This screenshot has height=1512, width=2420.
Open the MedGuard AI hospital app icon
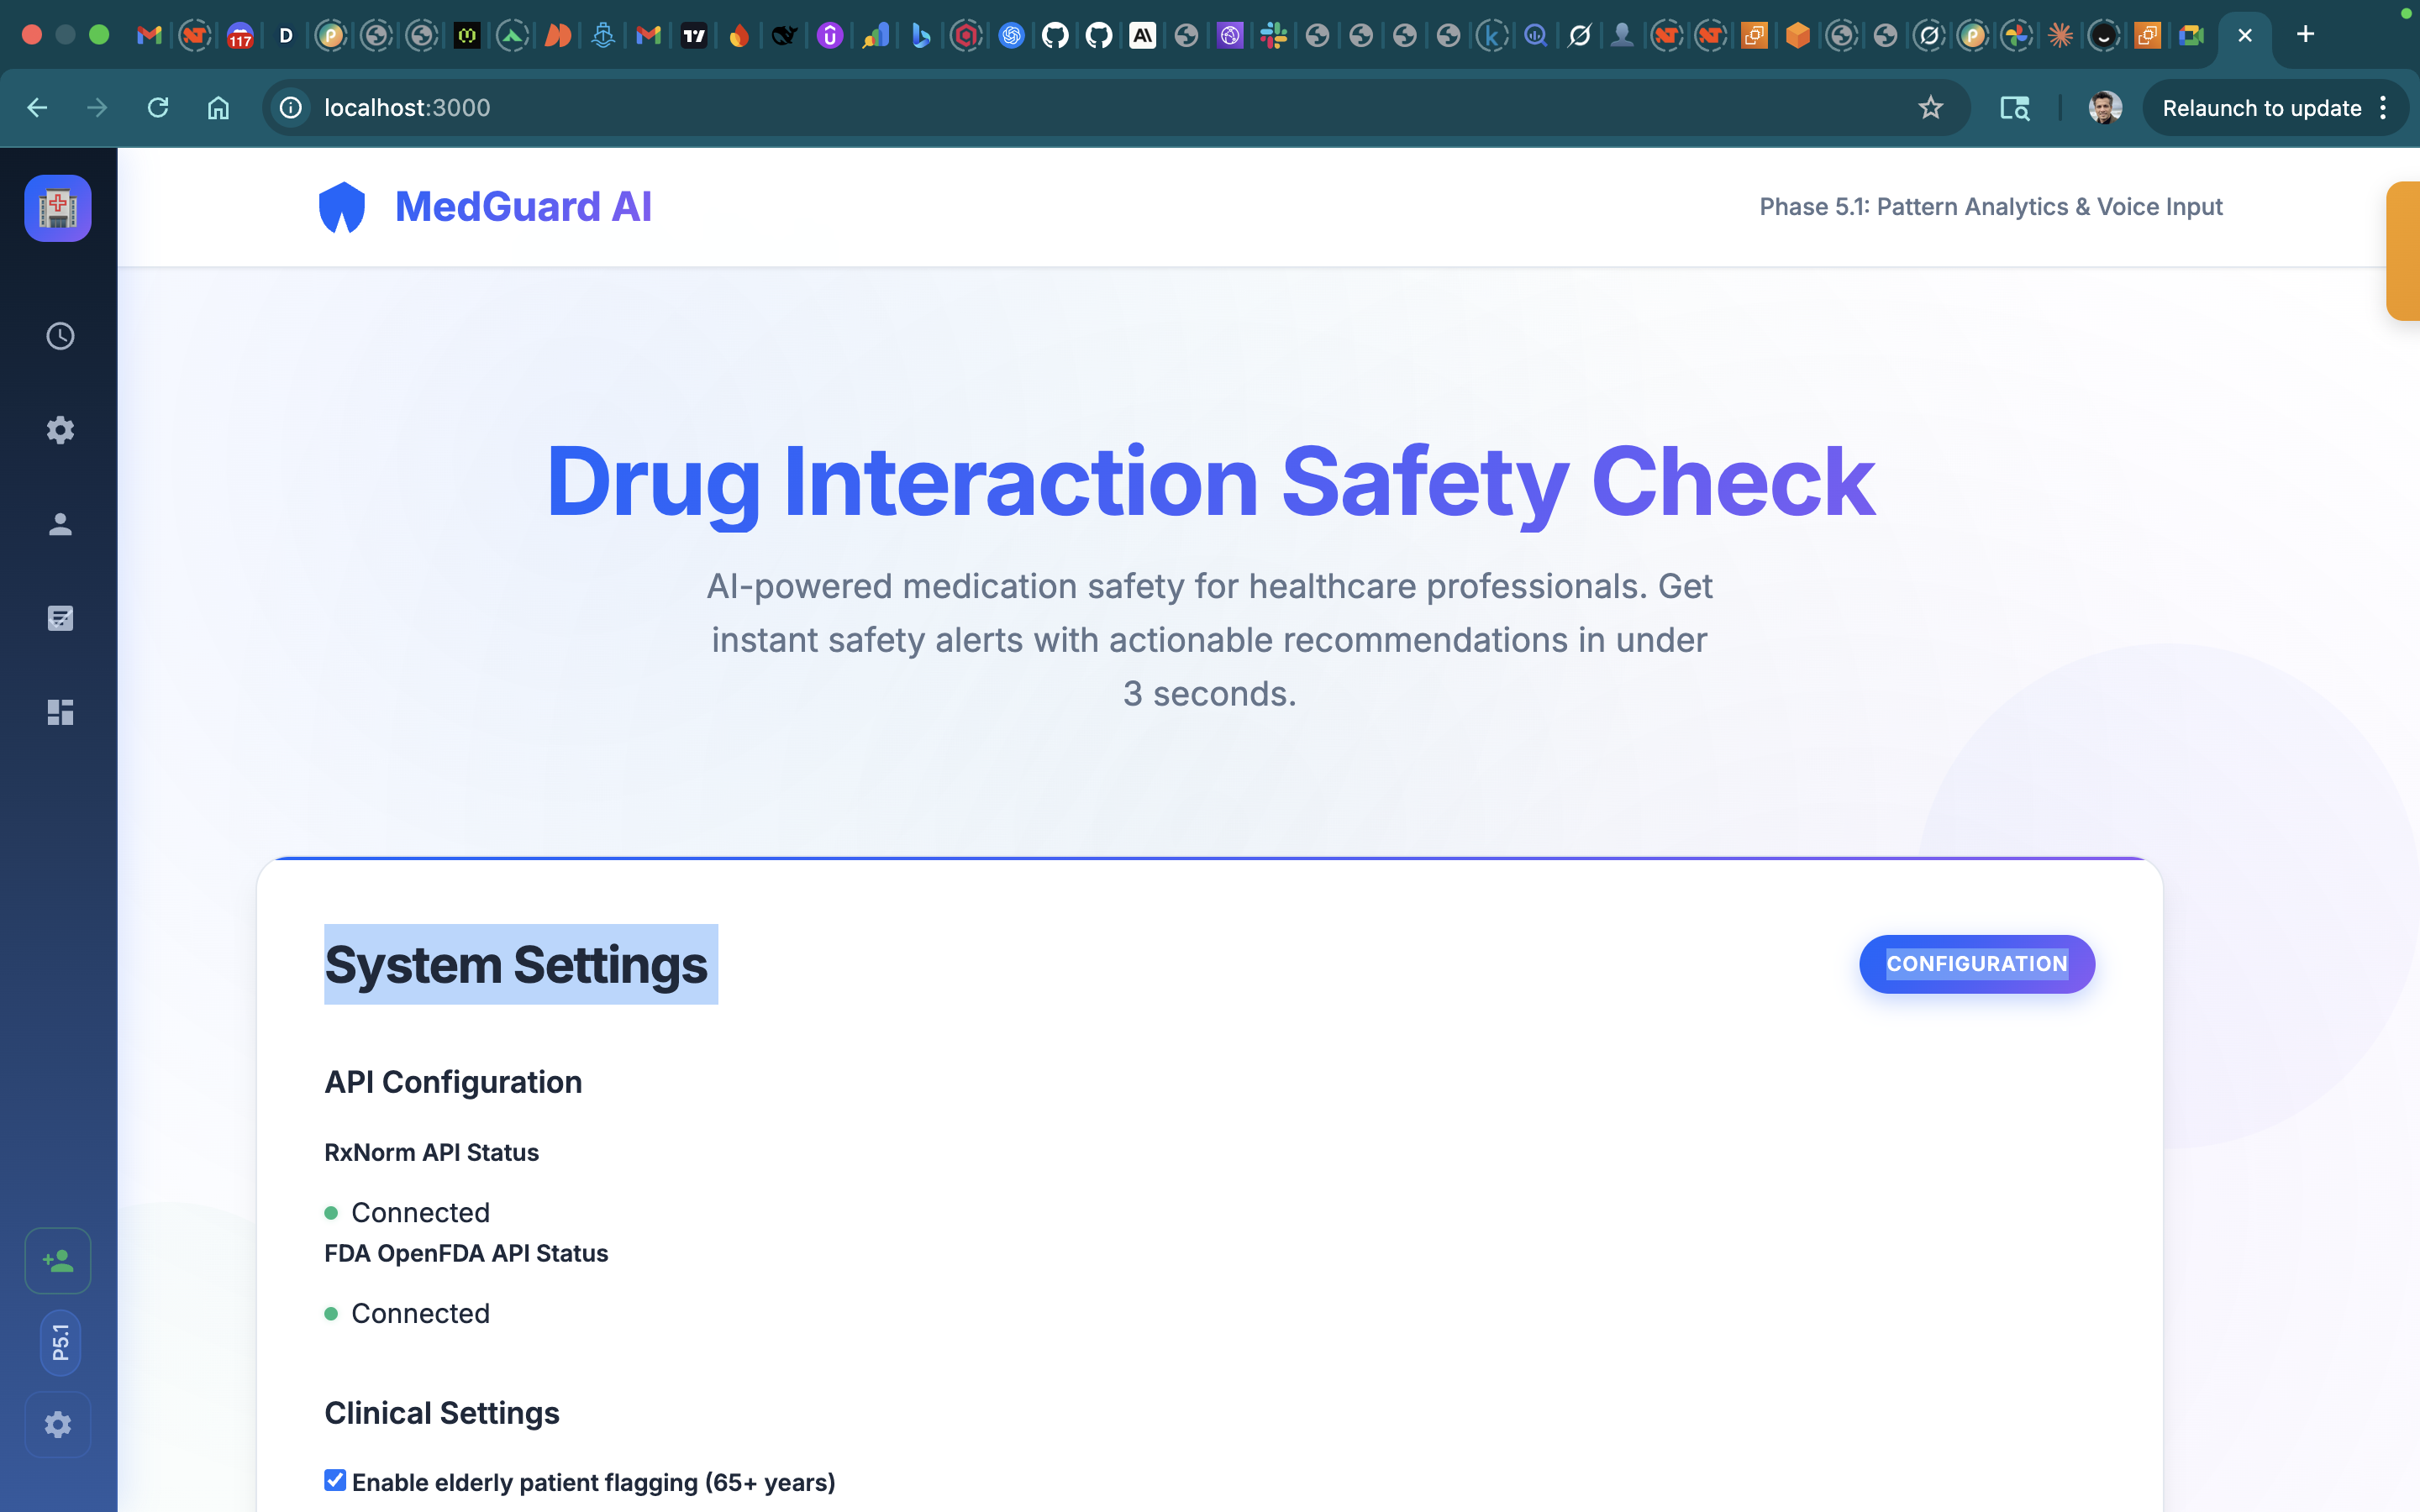[x=57, y=208]
